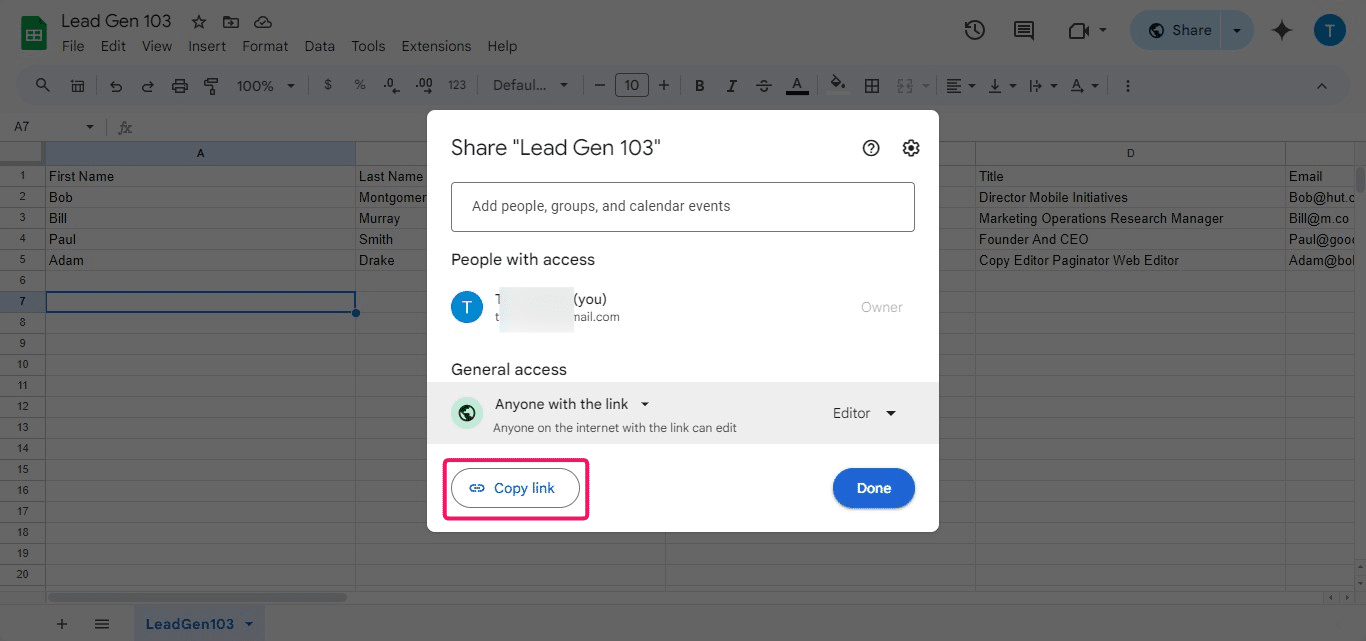The height and width of the screenshot is (641, 1366).
Task: Click the Copy link button
Action: coord(515,488)
